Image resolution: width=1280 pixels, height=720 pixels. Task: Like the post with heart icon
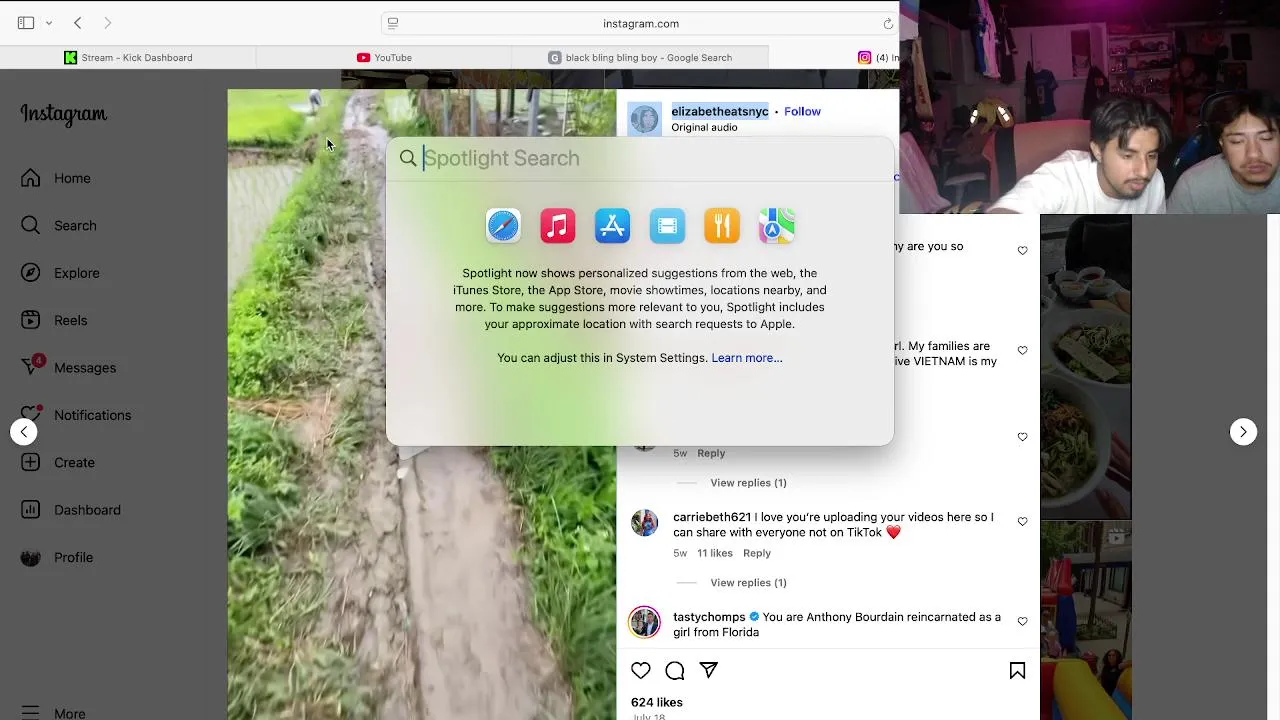tap(641, 671)
